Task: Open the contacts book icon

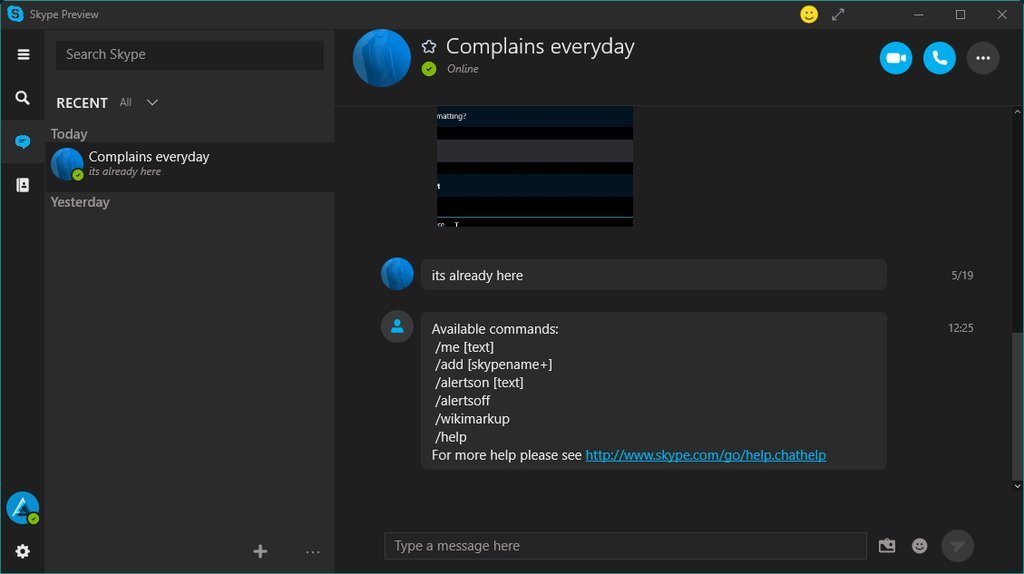Action: tap(23, 185)
